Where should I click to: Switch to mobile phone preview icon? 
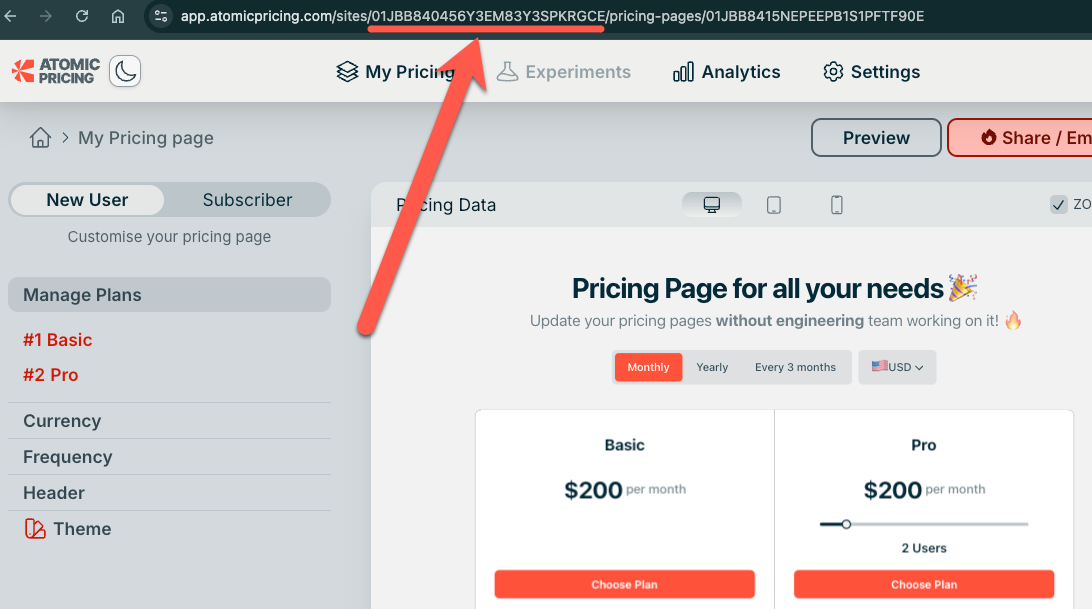837,205
